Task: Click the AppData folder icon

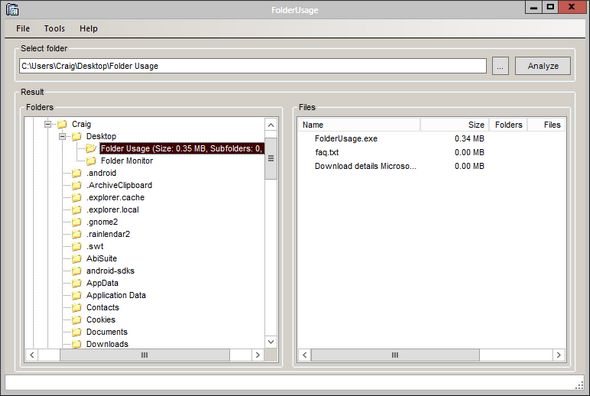Action: (x=76, y=283)
